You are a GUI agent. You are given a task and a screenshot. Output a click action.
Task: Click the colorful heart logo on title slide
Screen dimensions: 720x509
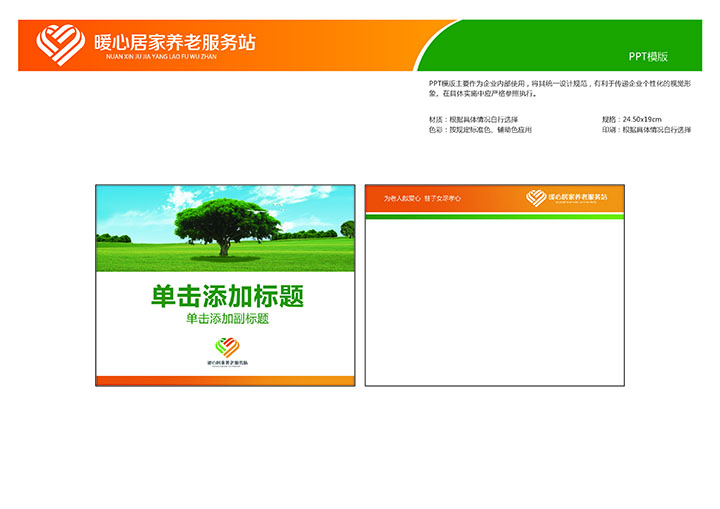pos(226,347)
